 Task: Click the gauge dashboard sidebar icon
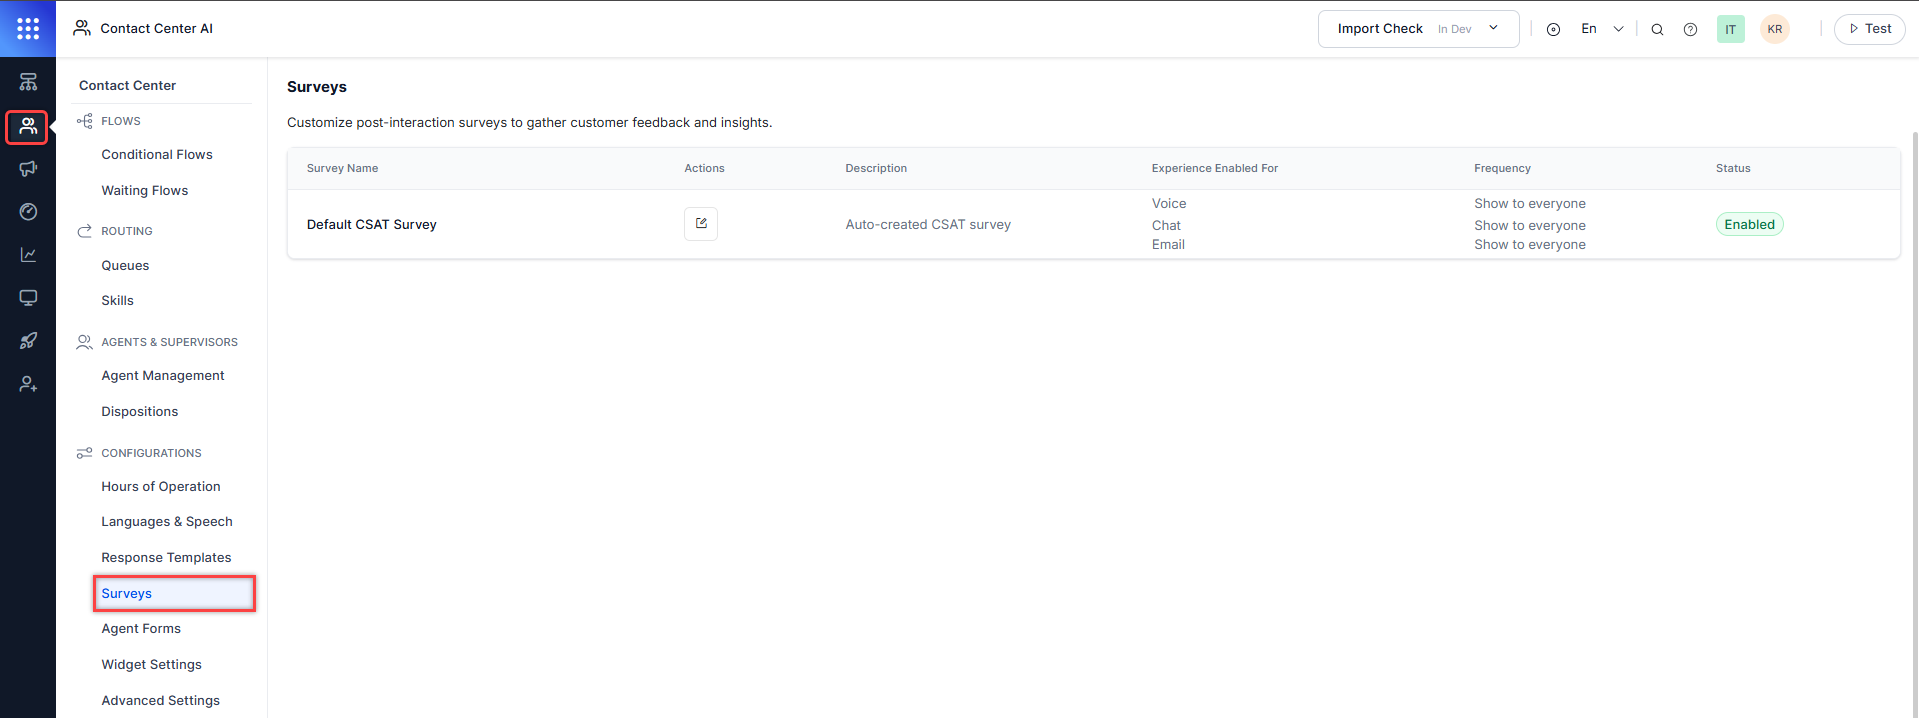28,212
